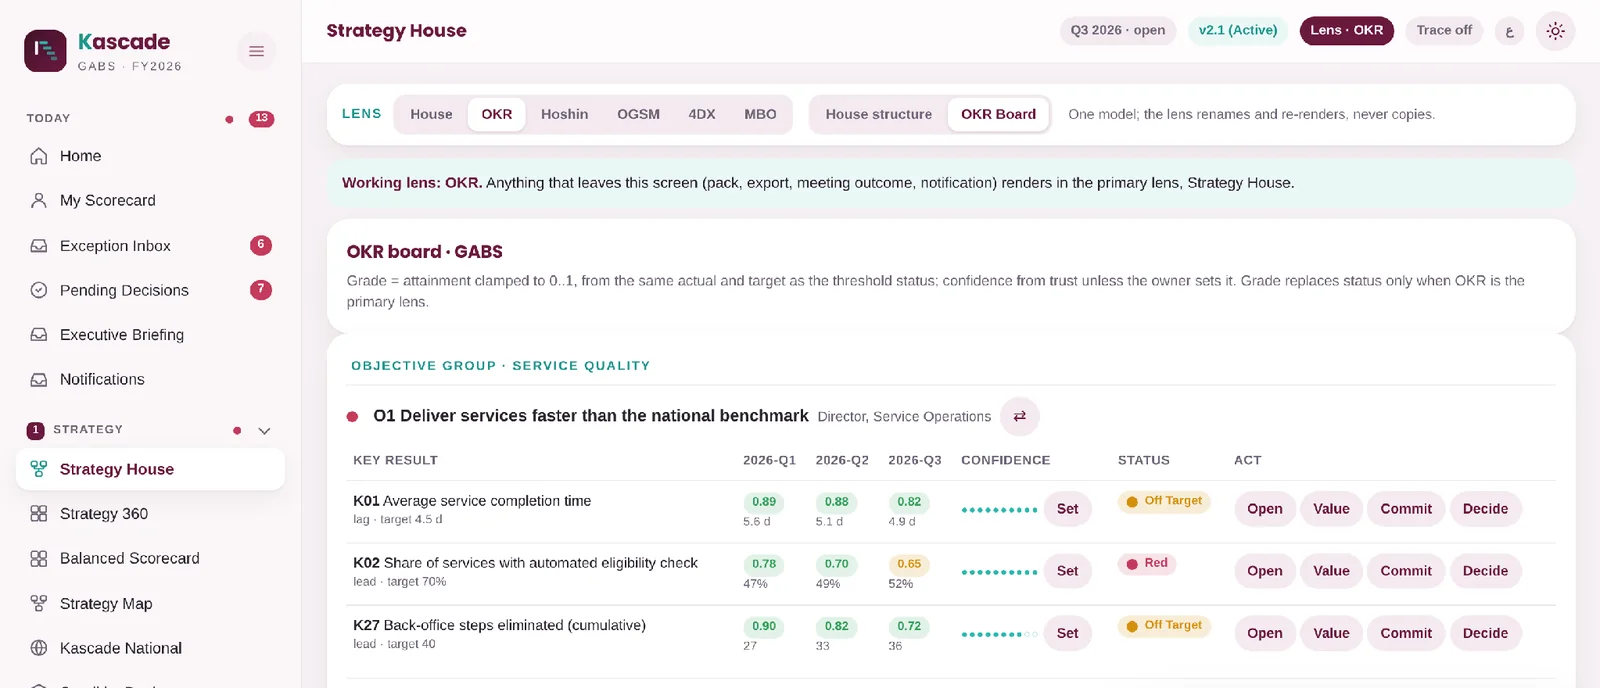Click swap icon next to objective O1

coord(1020,417)
